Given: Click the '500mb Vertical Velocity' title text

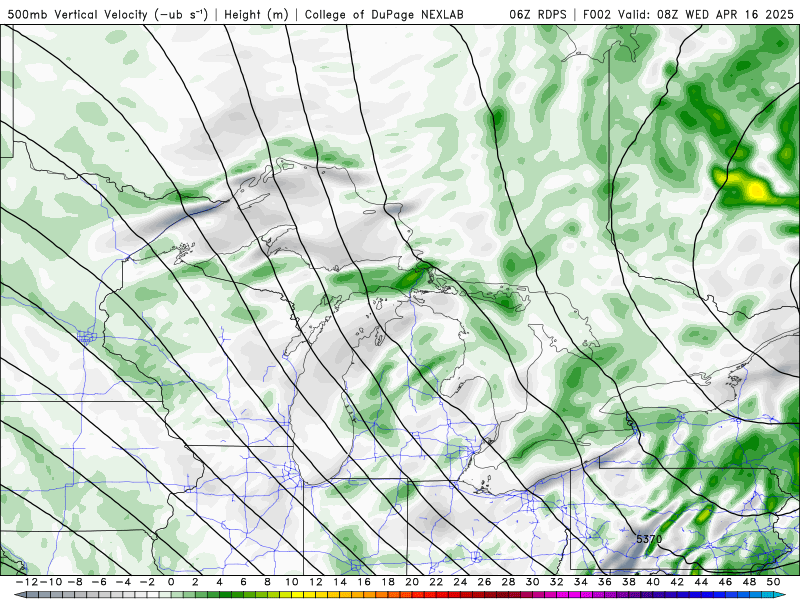Looking at the screenshot, I should (x=77, y=15).
